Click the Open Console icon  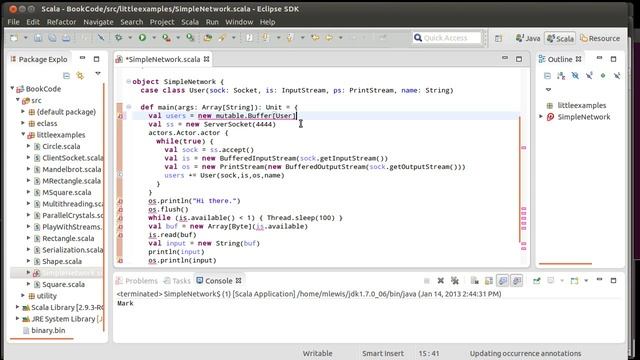(574, 281)
